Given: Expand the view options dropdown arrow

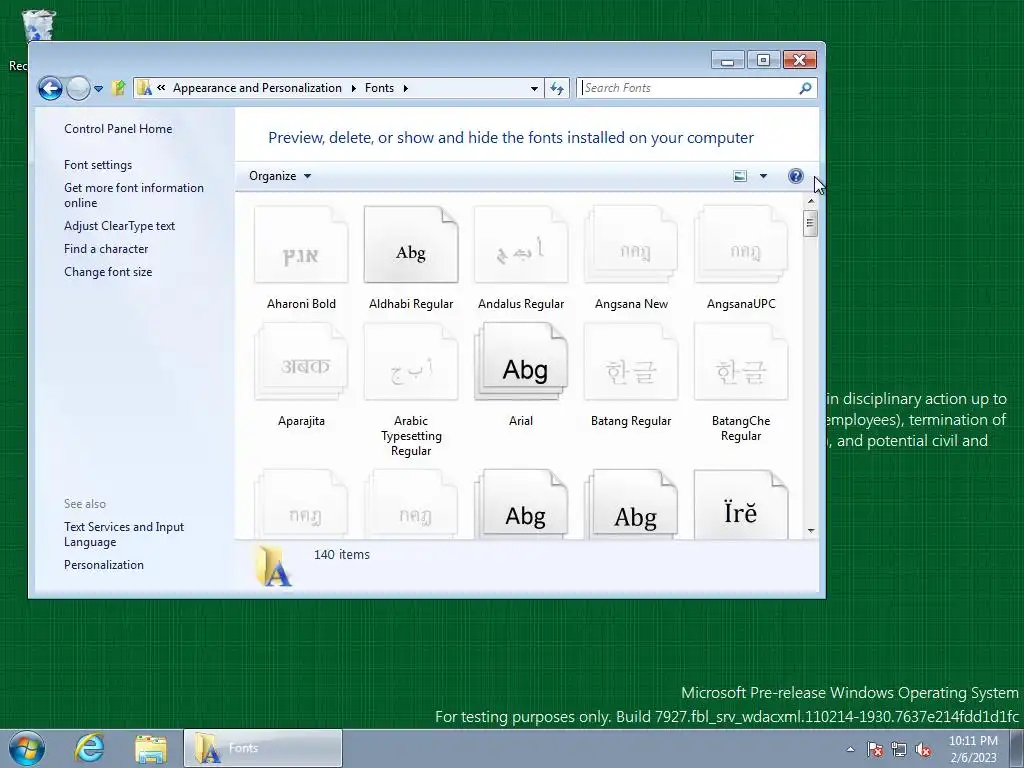Looking at the screenshot, I should pos(763,176).
